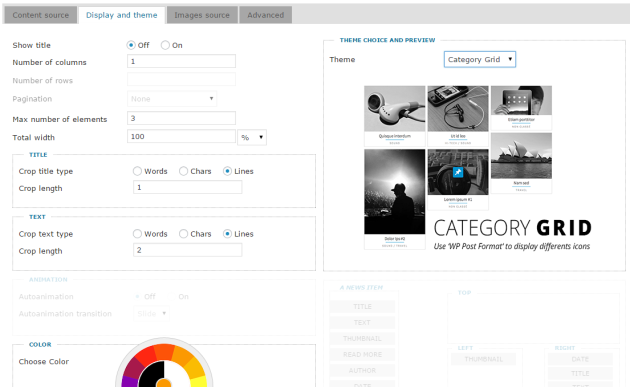Click the tablet preview thumbnail
630x387 pixels.
tap(521, 100)
